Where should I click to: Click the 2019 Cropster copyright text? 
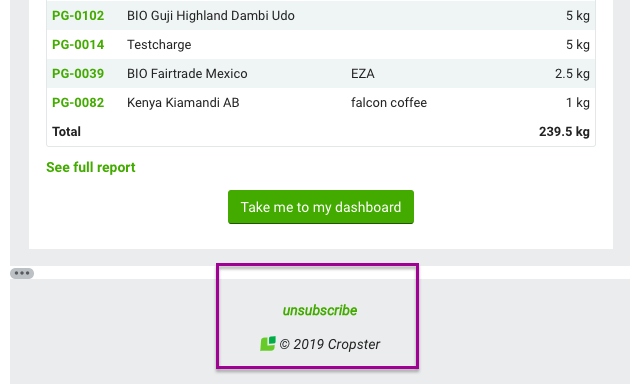coord(330,344)
